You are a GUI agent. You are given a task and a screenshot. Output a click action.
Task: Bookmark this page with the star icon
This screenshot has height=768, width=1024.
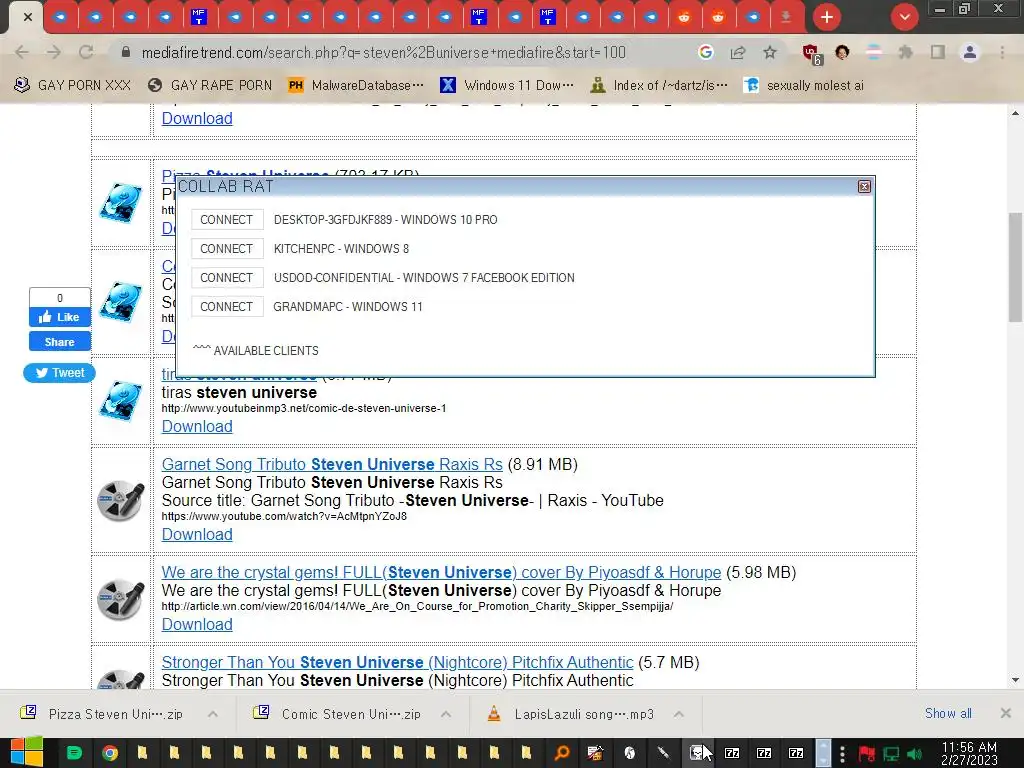click(x=770, y=52)
